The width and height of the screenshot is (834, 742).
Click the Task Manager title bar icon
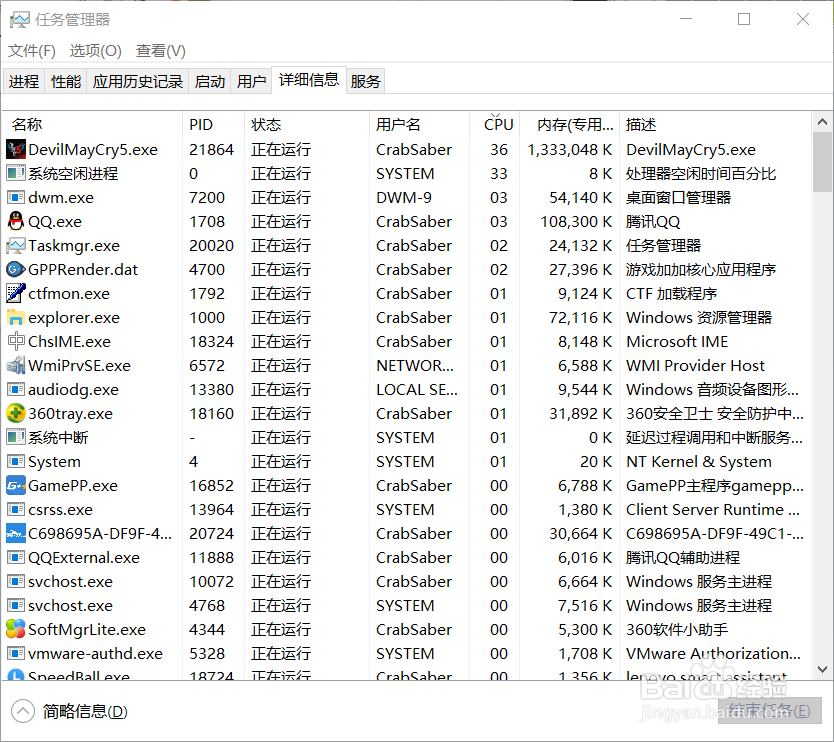[x=20, y=20]
